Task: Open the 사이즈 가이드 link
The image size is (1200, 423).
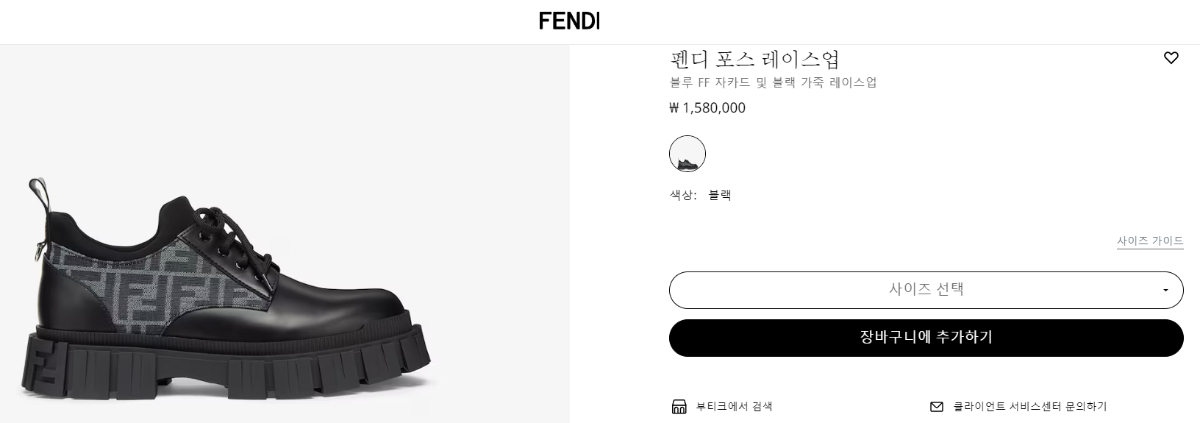Action: coord(1150,241)
